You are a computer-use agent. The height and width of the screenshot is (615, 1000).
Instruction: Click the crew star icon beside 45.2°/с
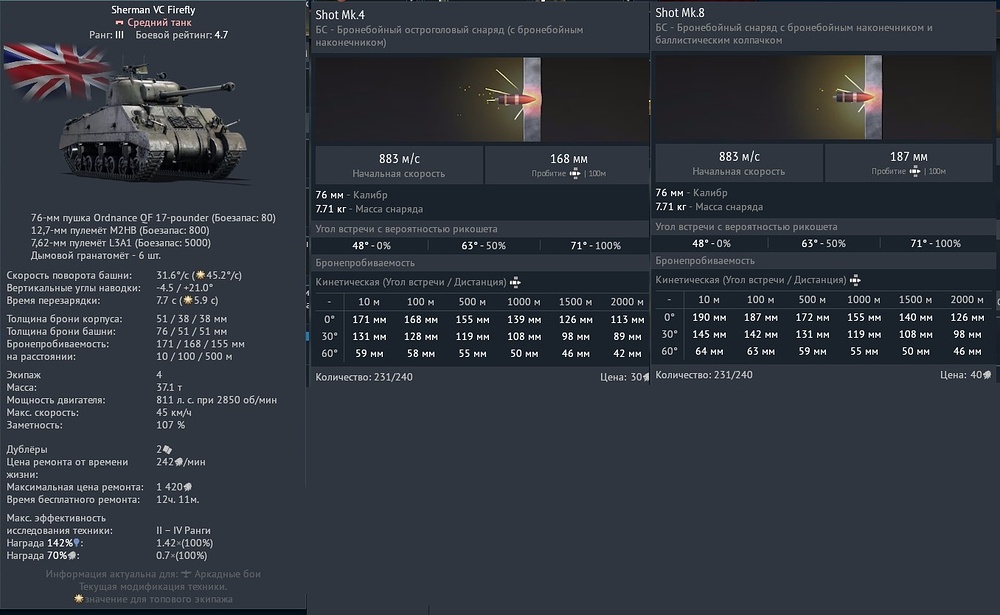point(201,273)
